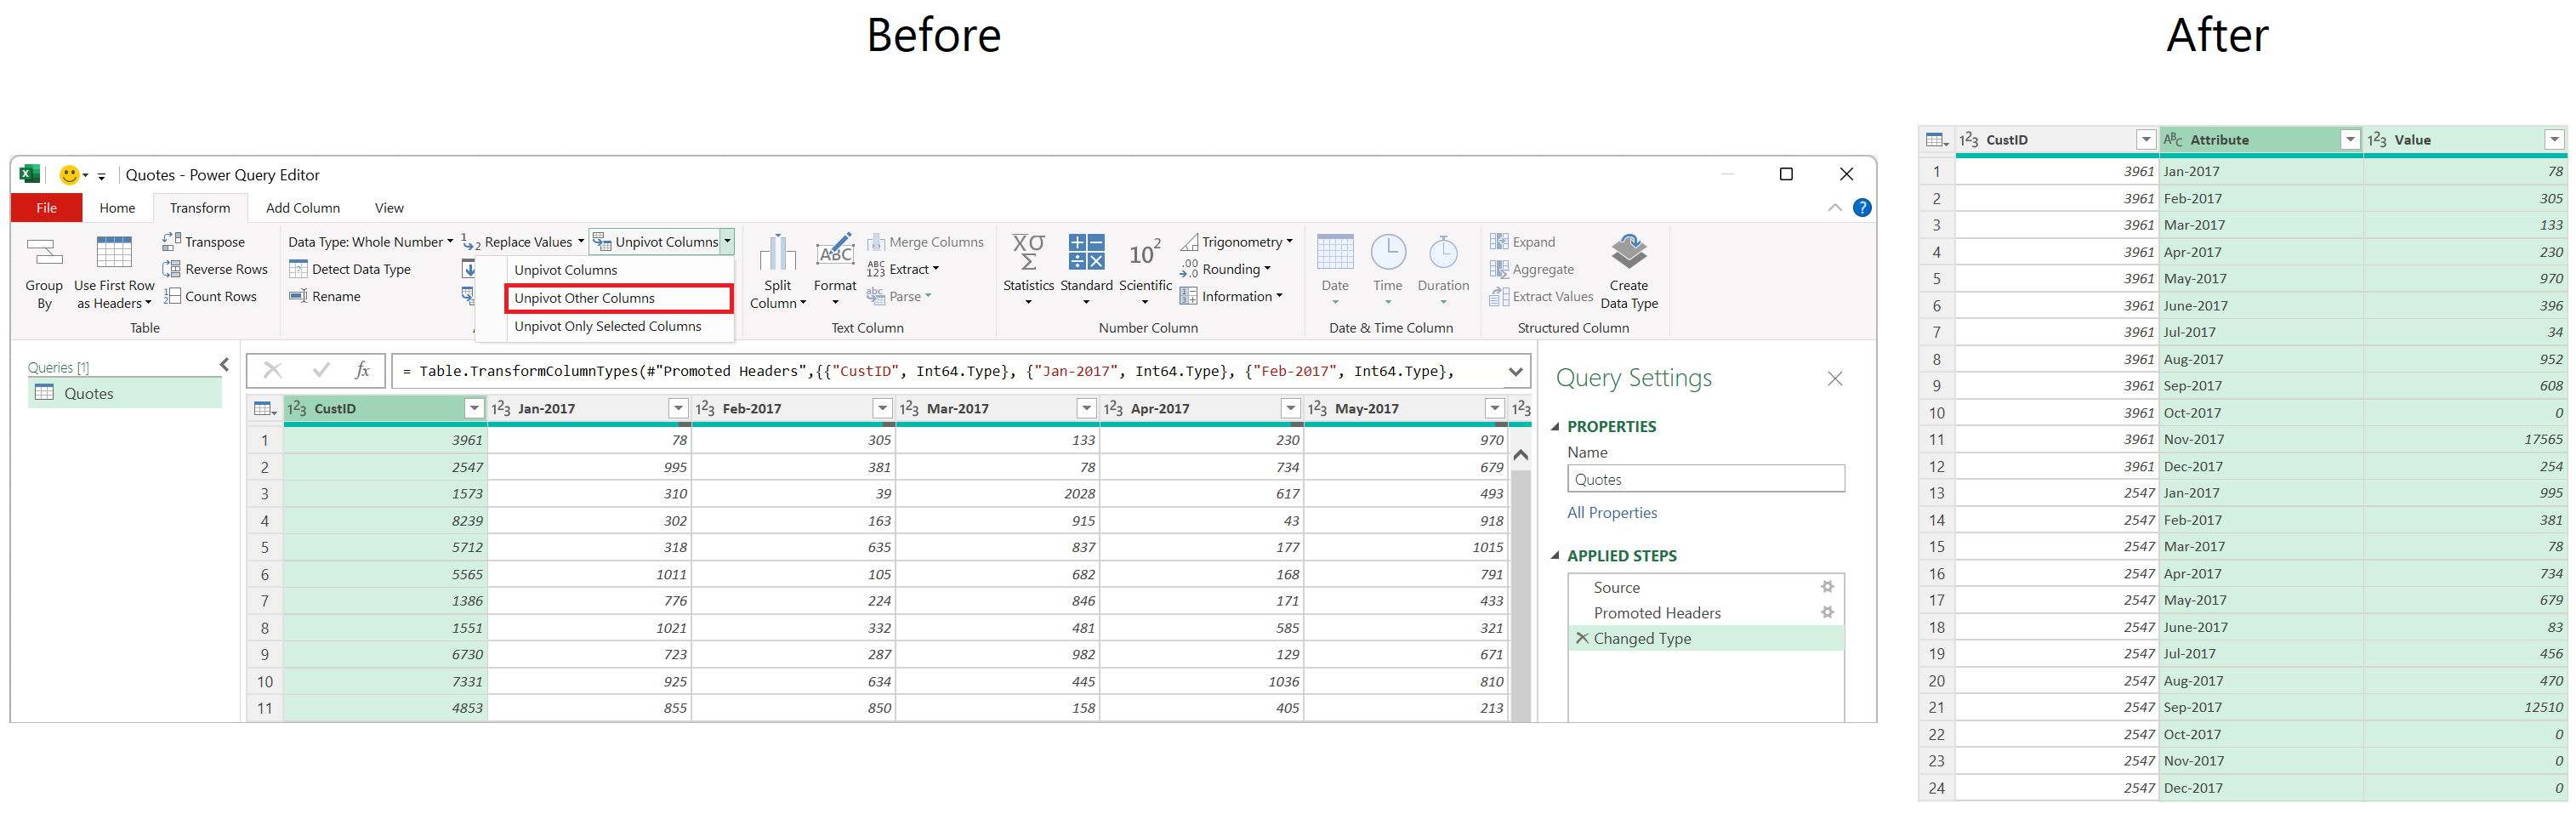Viewport: 2576px width, 814px height.
Task: Open the Time column tool
Action: point(1388,269)
